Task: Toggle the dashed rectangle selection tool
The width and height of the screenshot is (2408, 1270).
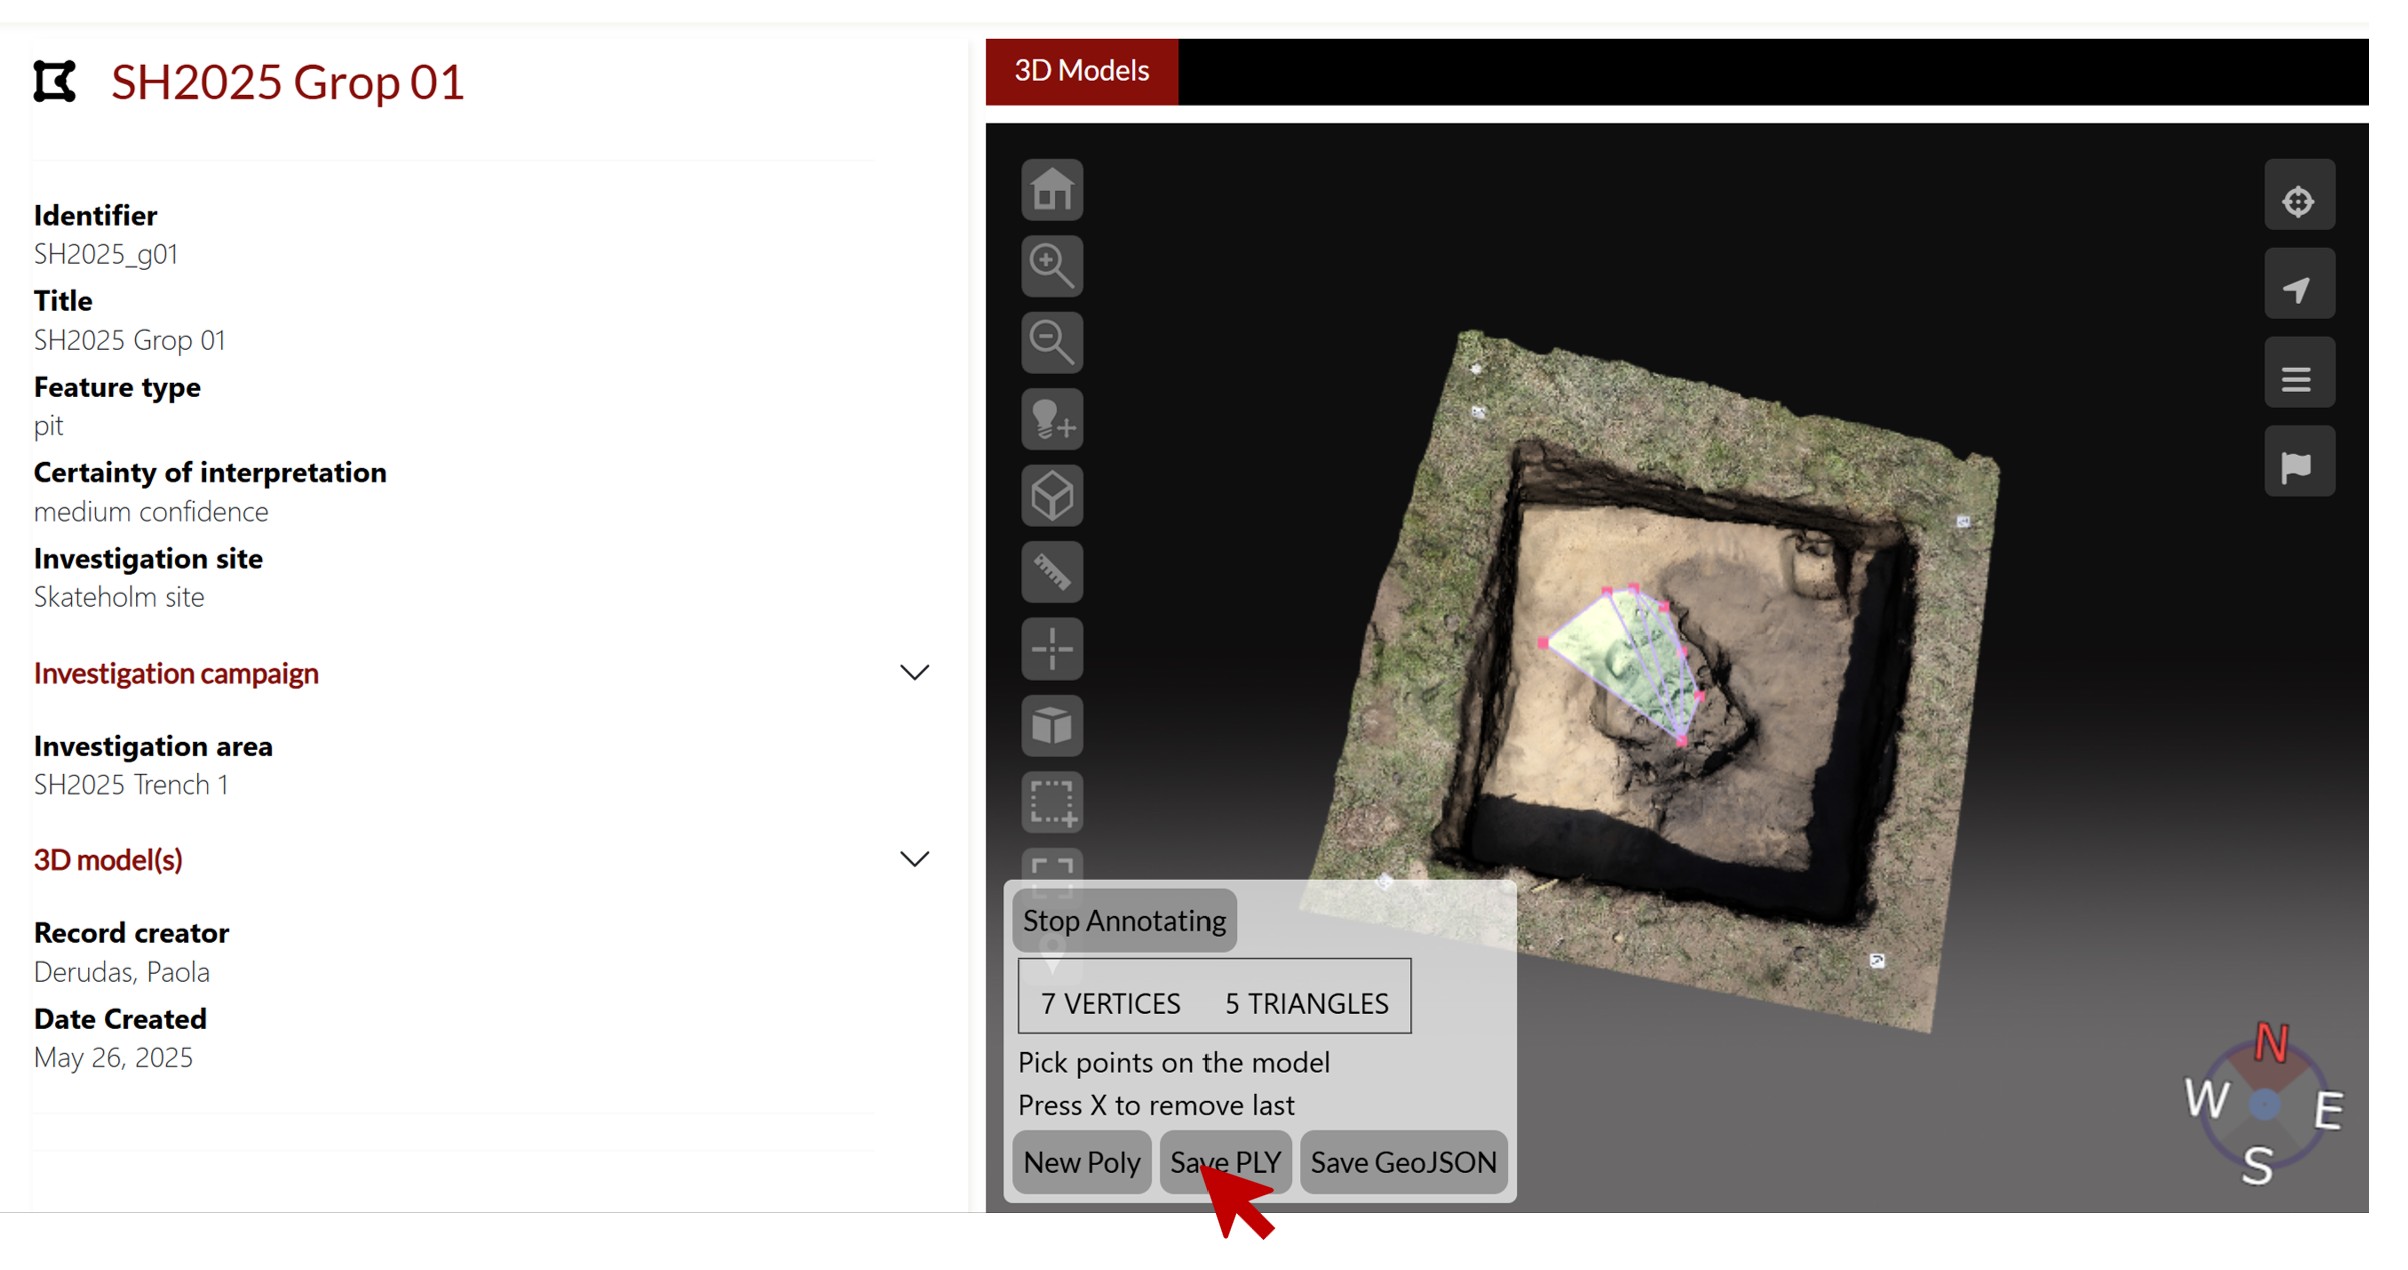Action: tap(1051, 802)
